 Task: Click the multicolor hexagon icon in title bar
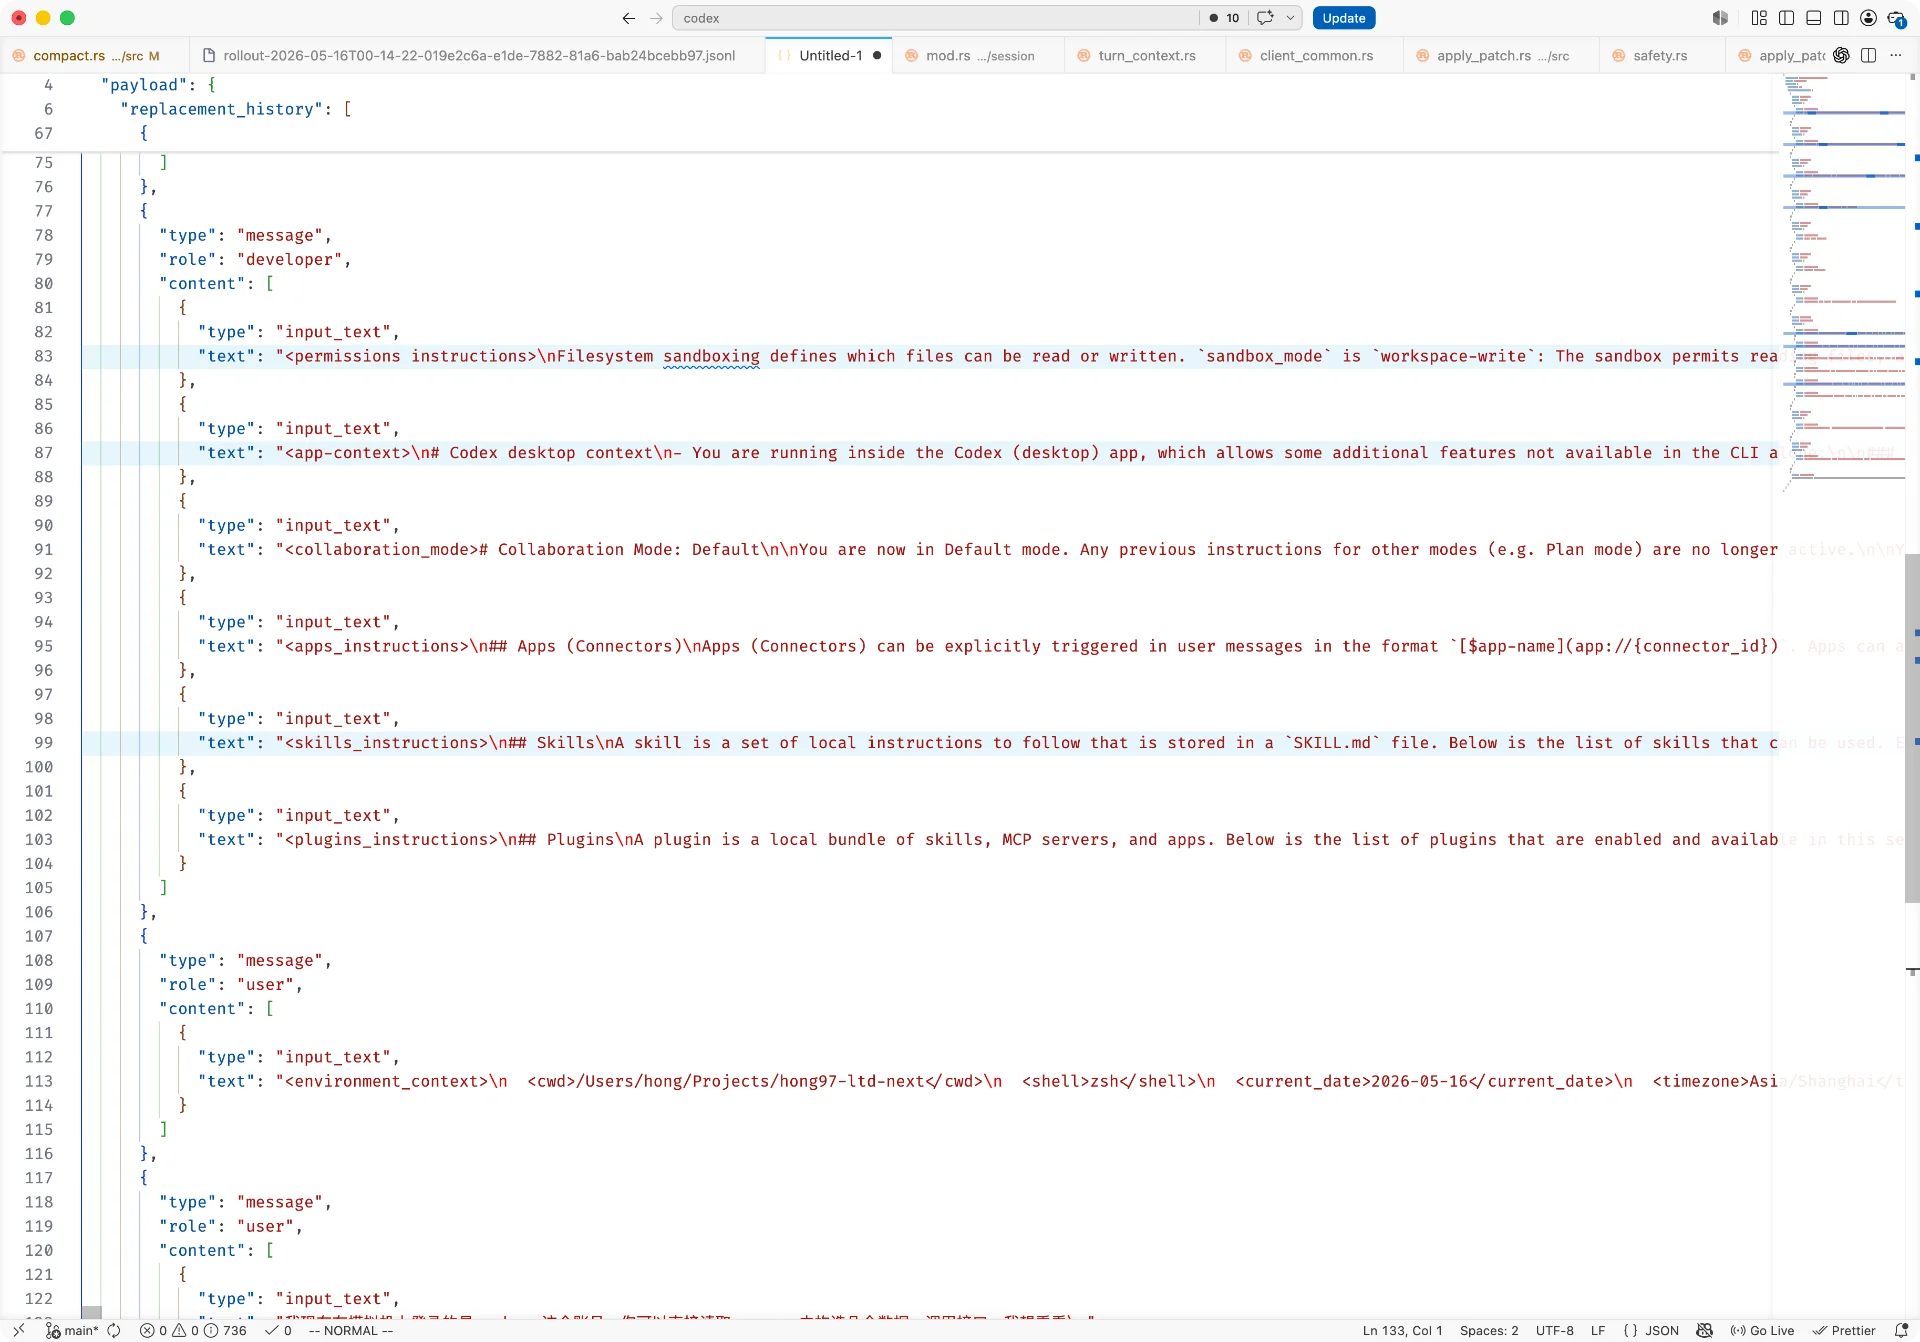pyautogui.click(x=1720, y=18)
